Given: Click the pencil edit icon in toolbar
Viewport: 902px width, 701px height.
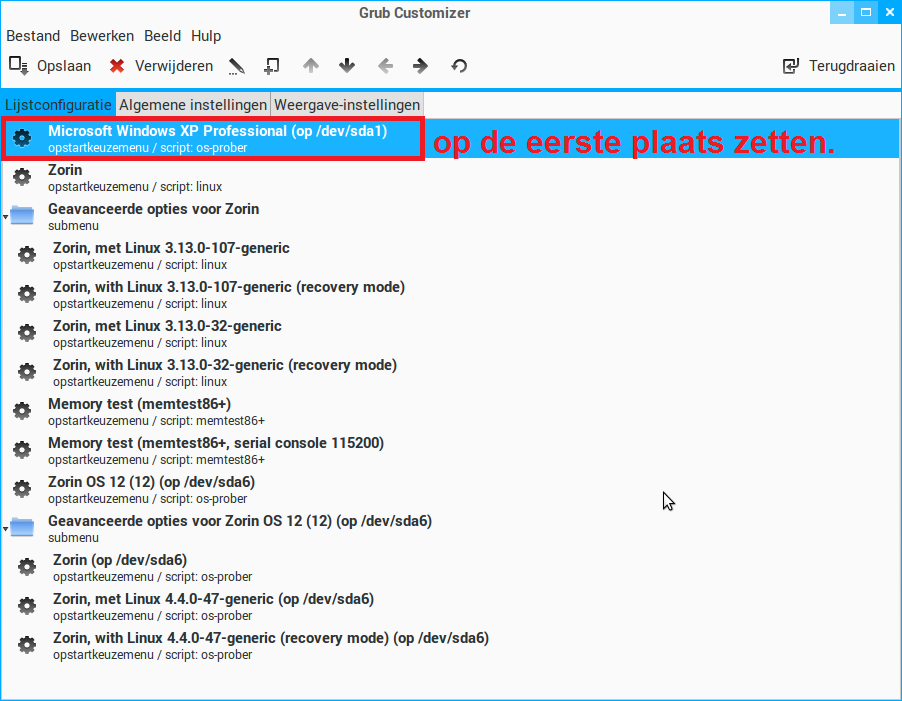Looking at the screenshot, I should click(x=236, y=66).
